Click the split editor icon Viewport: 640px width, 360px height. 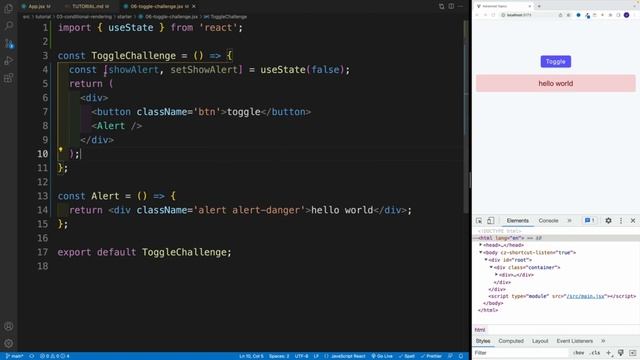[x=451, y=6]
